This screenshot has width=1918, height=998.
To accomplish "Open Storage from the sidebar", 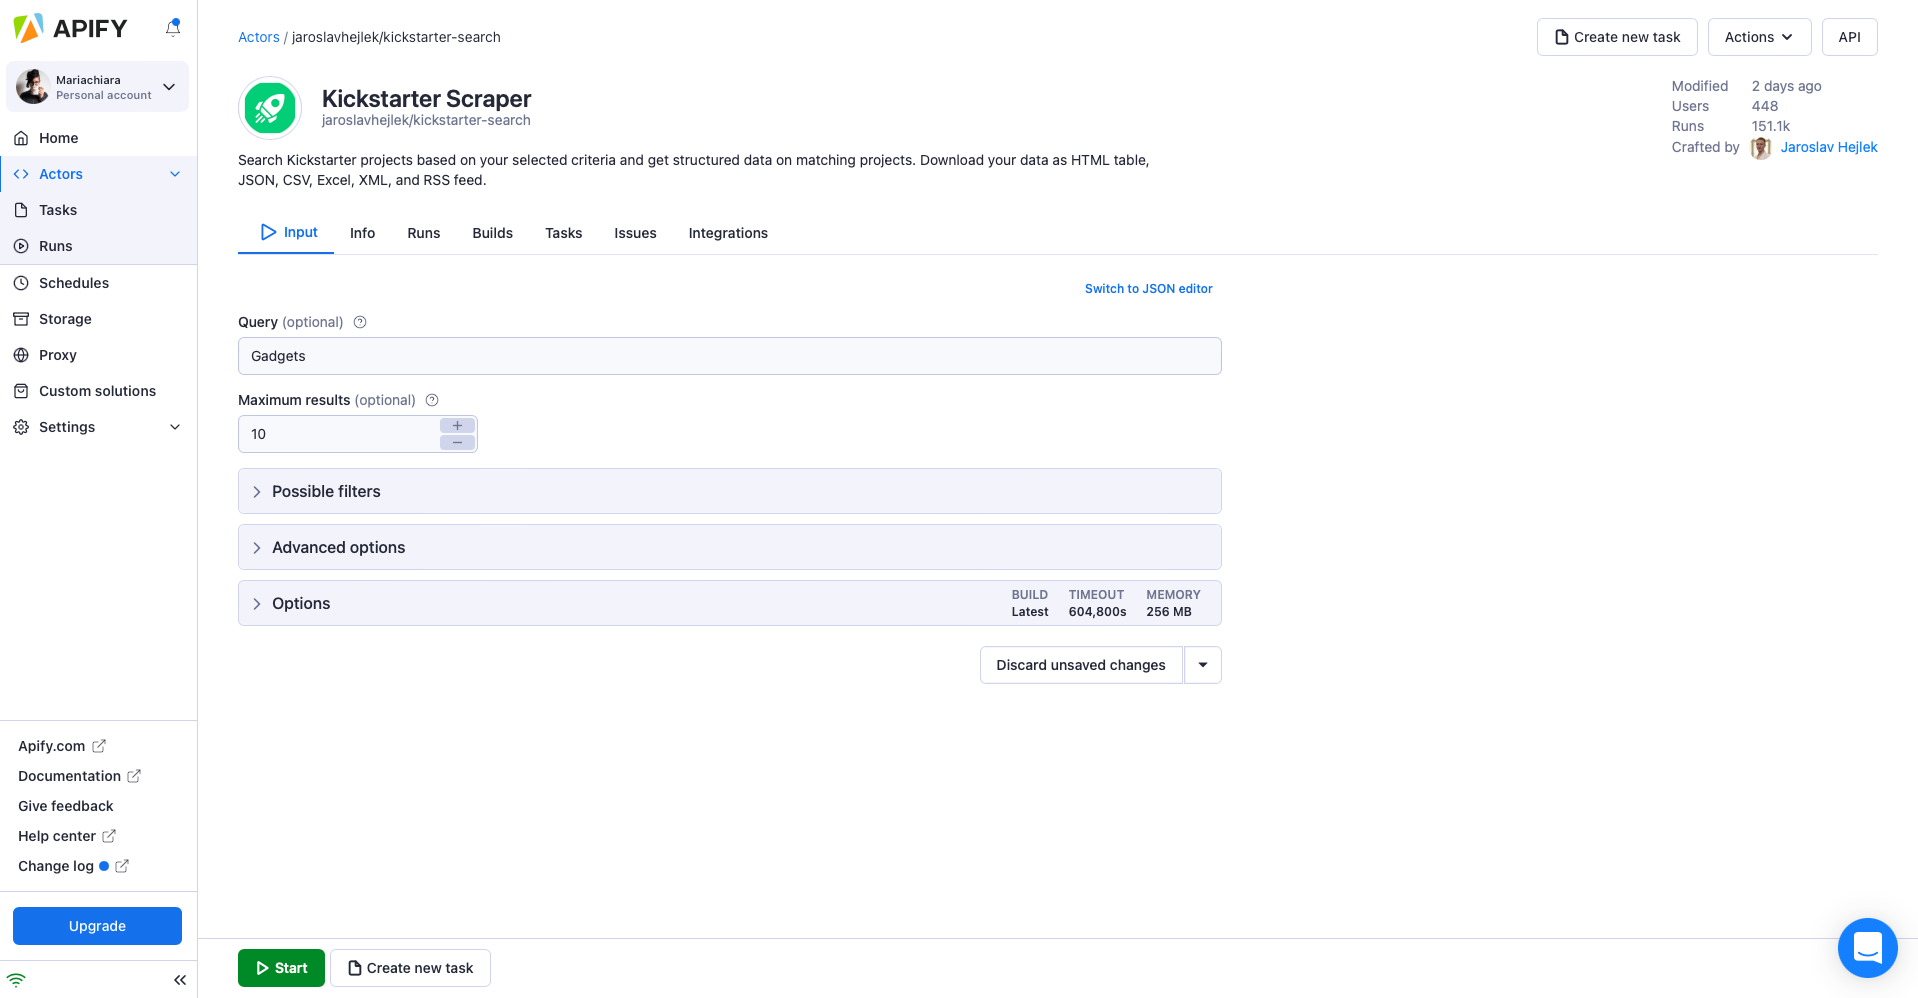I will (x=66, y=318).
